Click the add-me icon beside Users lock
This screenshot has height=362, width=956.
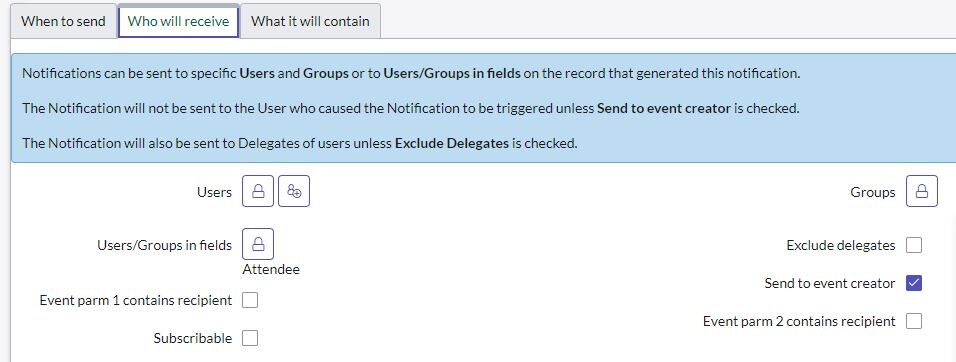tap(294, 191)
